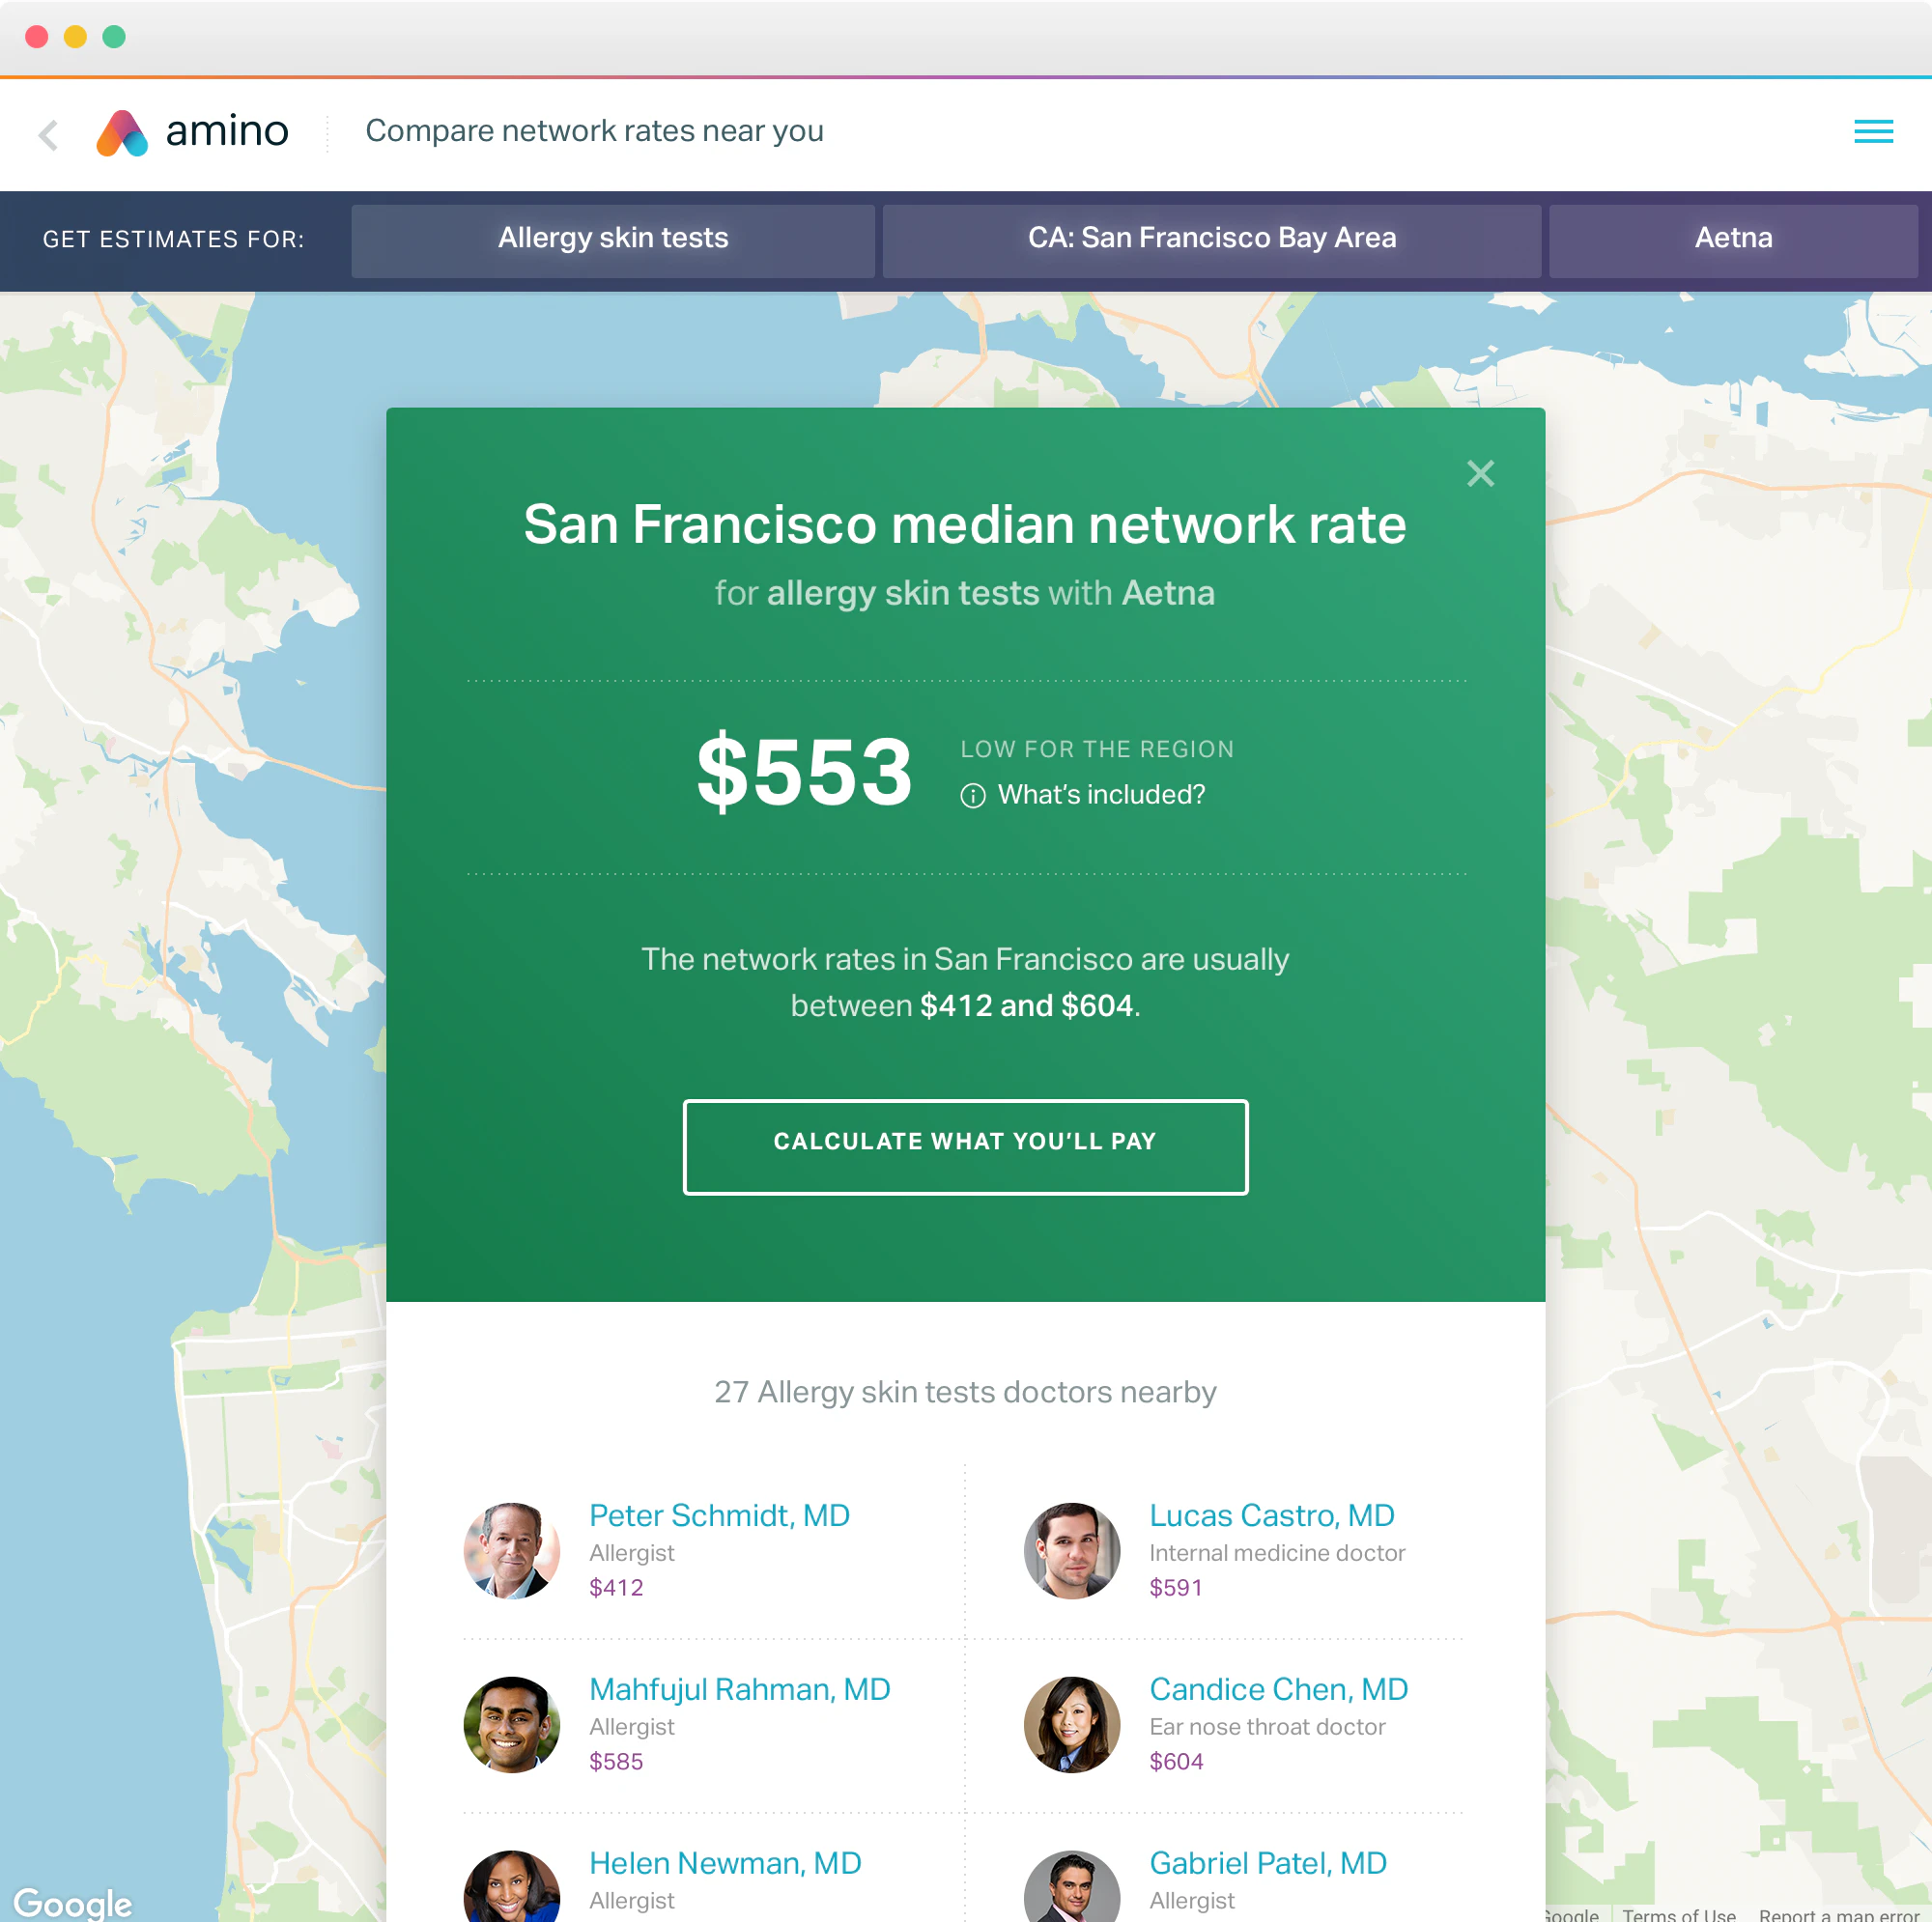Click Gabriel Patel, MD name
This screenshot has width=1932, height=1922.
[1267, 1863]
